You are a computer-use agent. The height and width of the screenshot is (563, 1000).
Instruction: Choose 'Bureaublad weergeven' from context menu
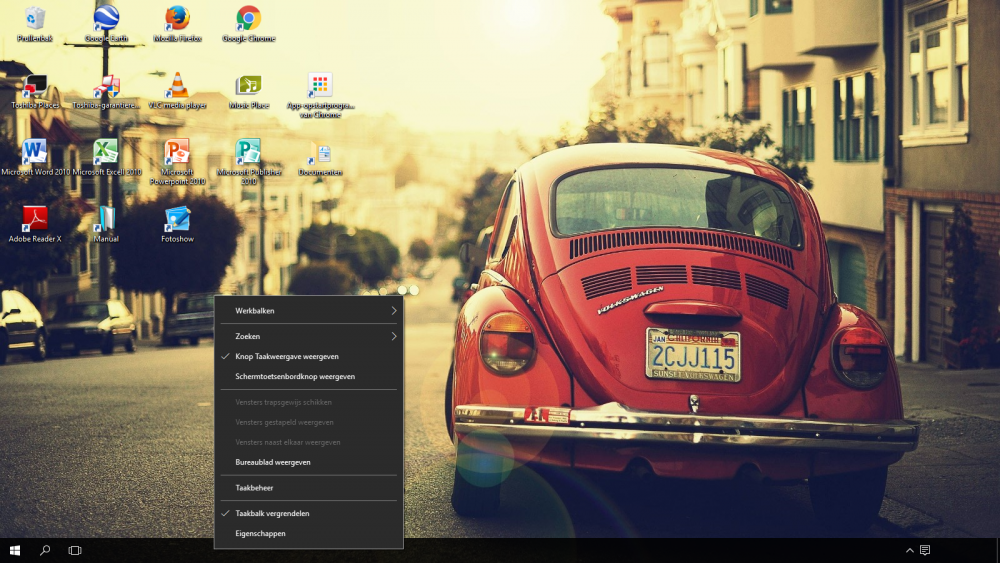click(273, 462)
